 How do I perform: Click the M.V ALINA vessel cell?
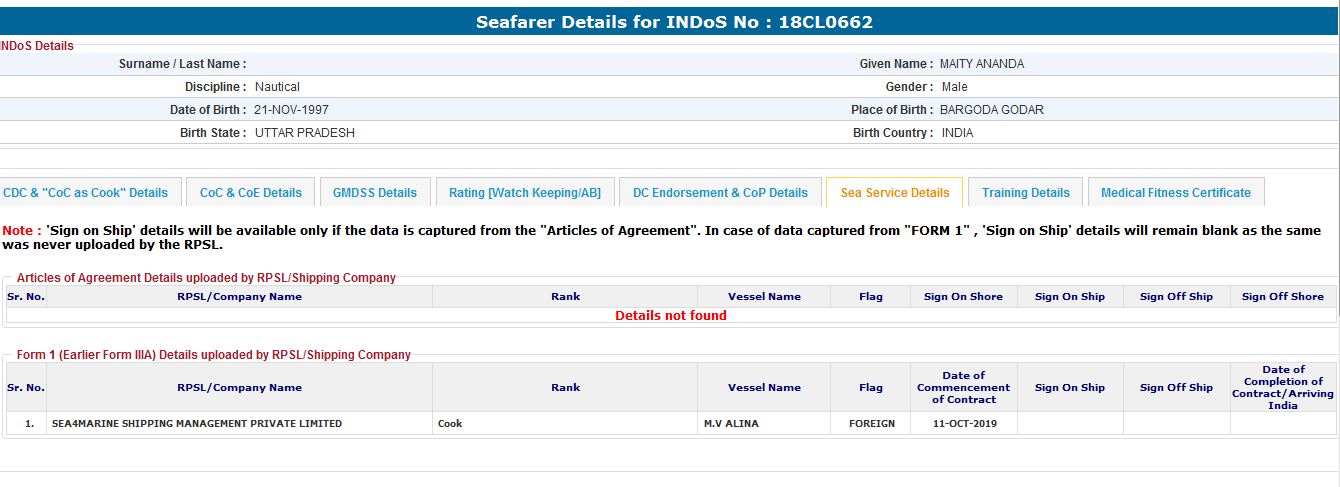coord(731,424)
